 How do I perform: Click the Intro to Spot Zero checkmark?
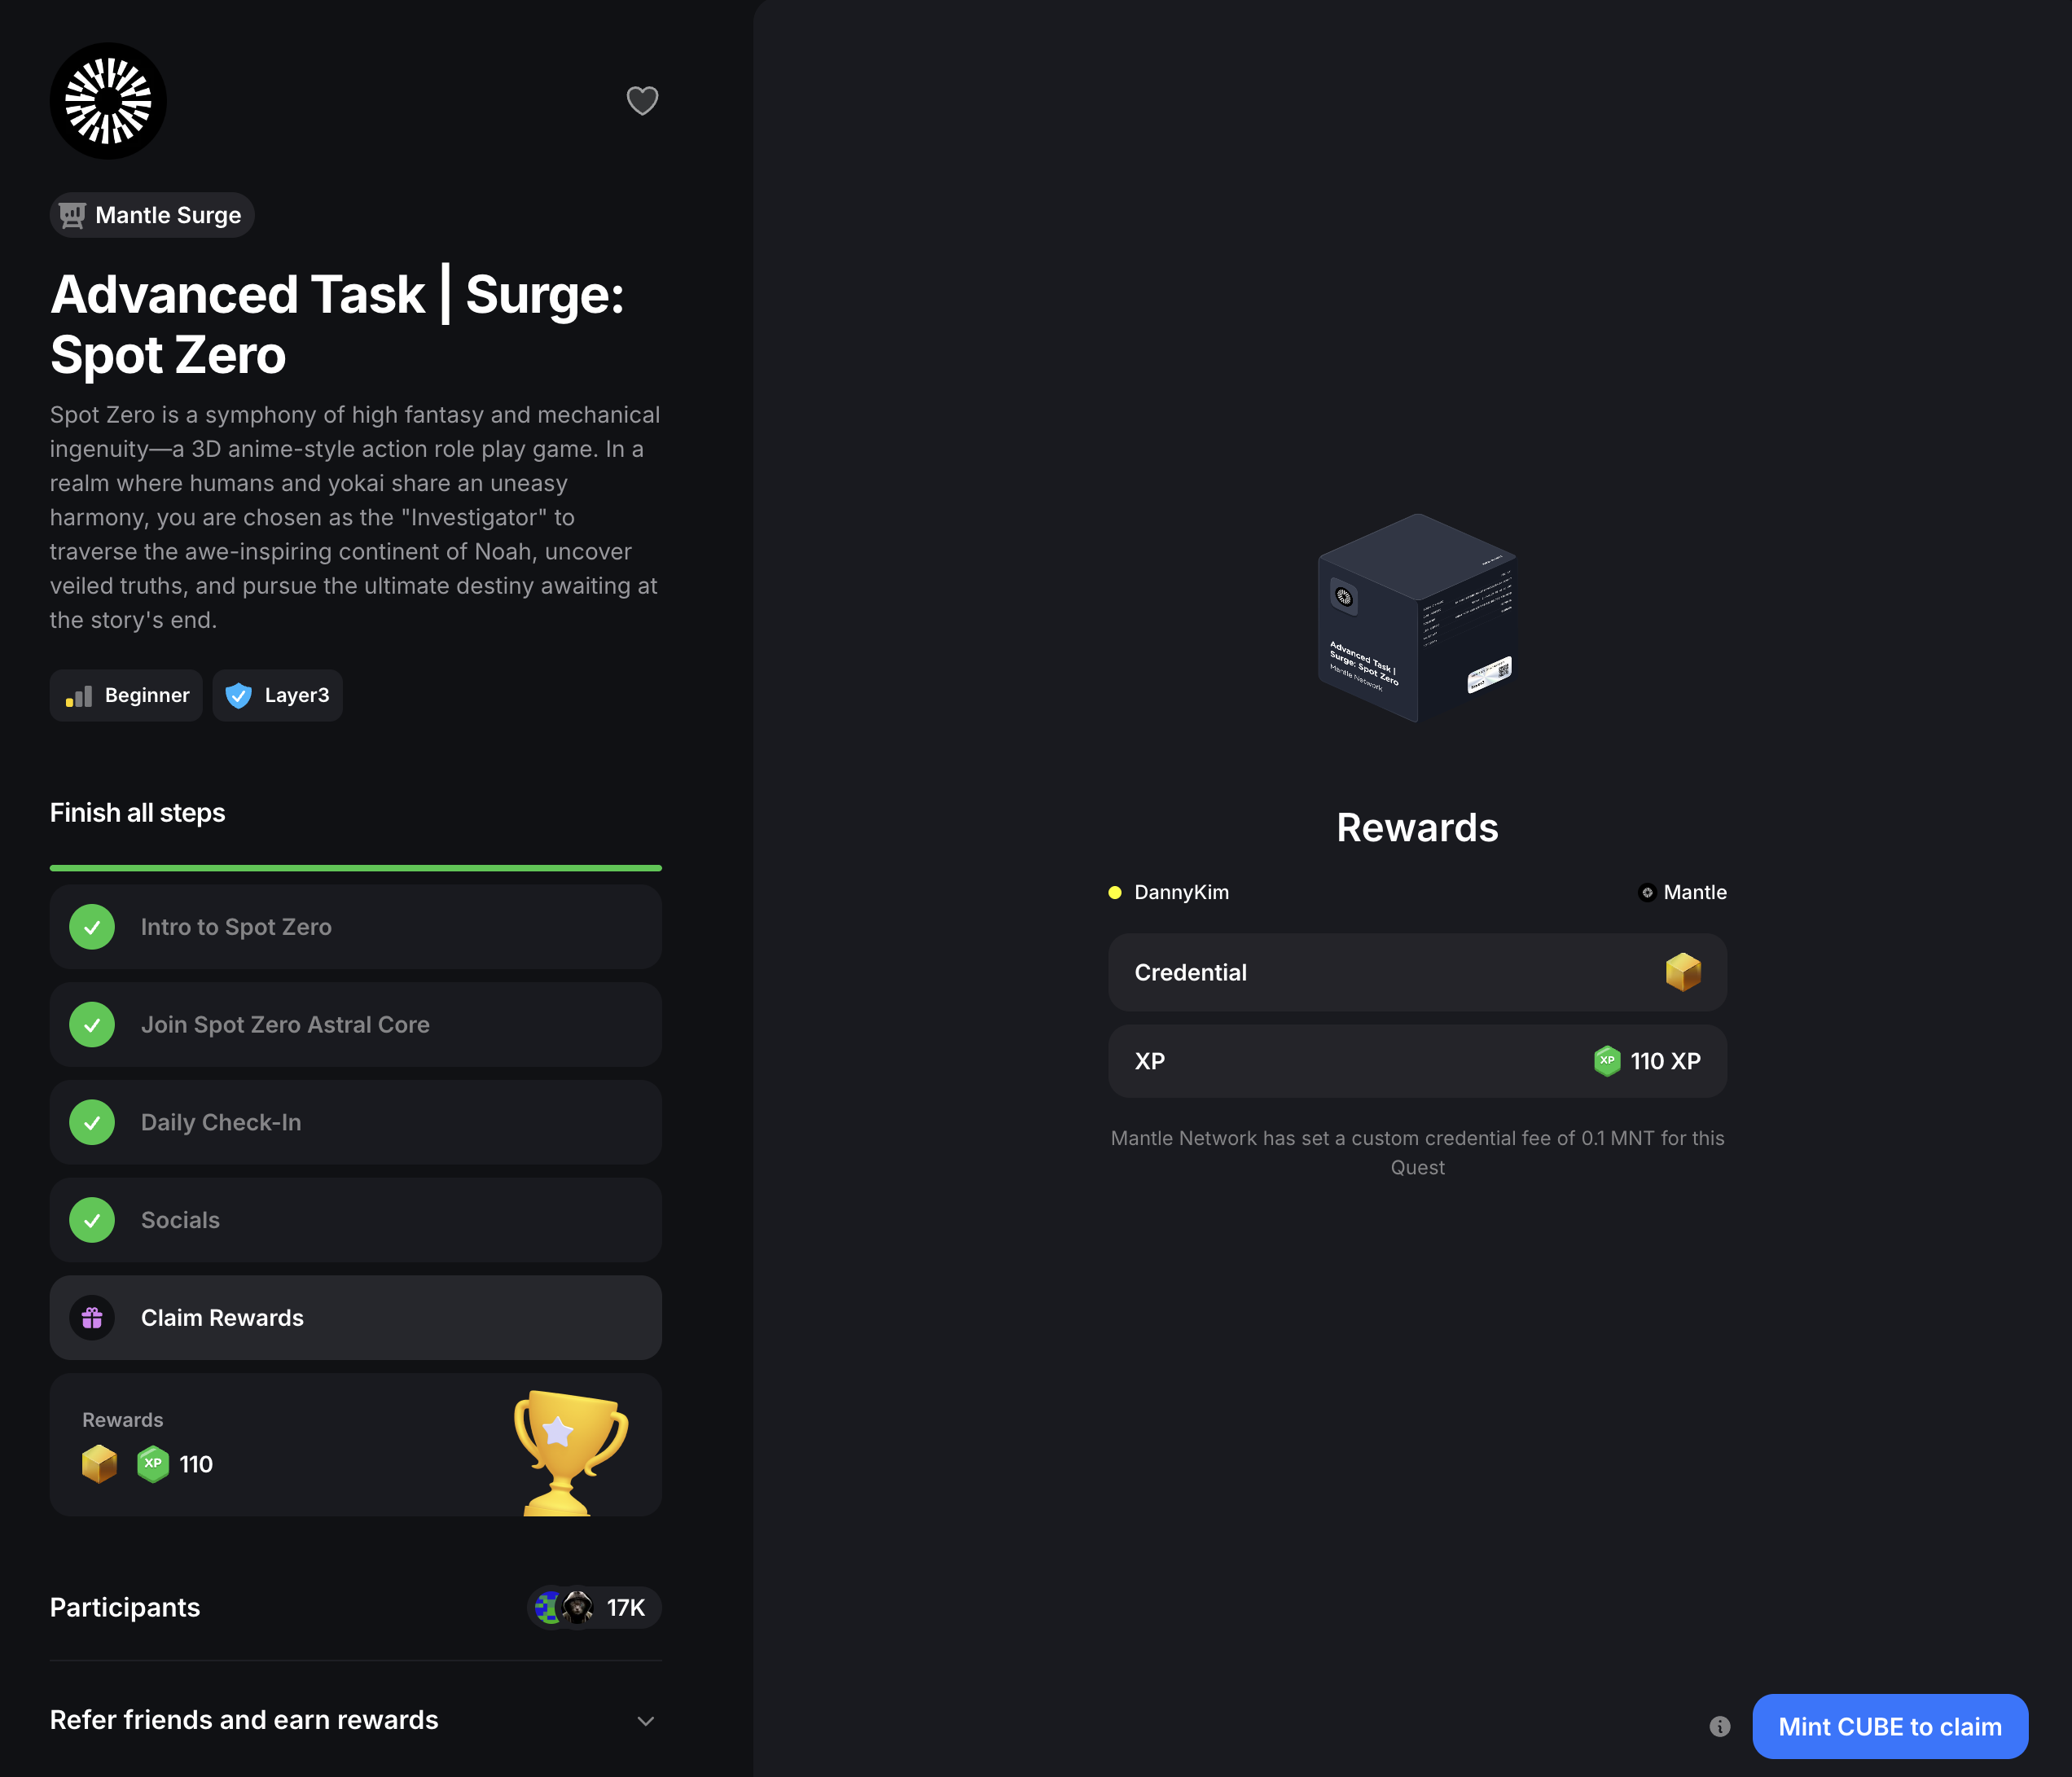pyautogui.click(x=92, y=927)
